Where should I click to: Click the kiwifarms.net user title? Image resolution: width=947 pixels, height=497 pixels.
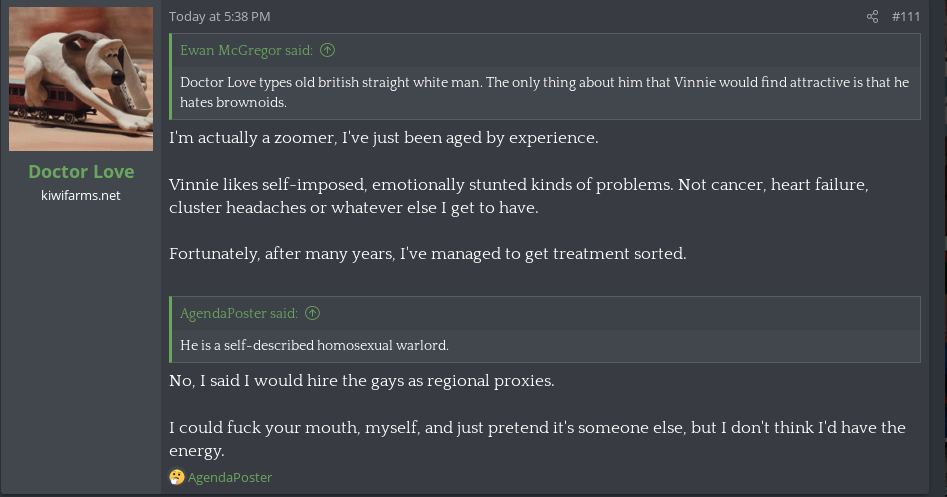81,195
